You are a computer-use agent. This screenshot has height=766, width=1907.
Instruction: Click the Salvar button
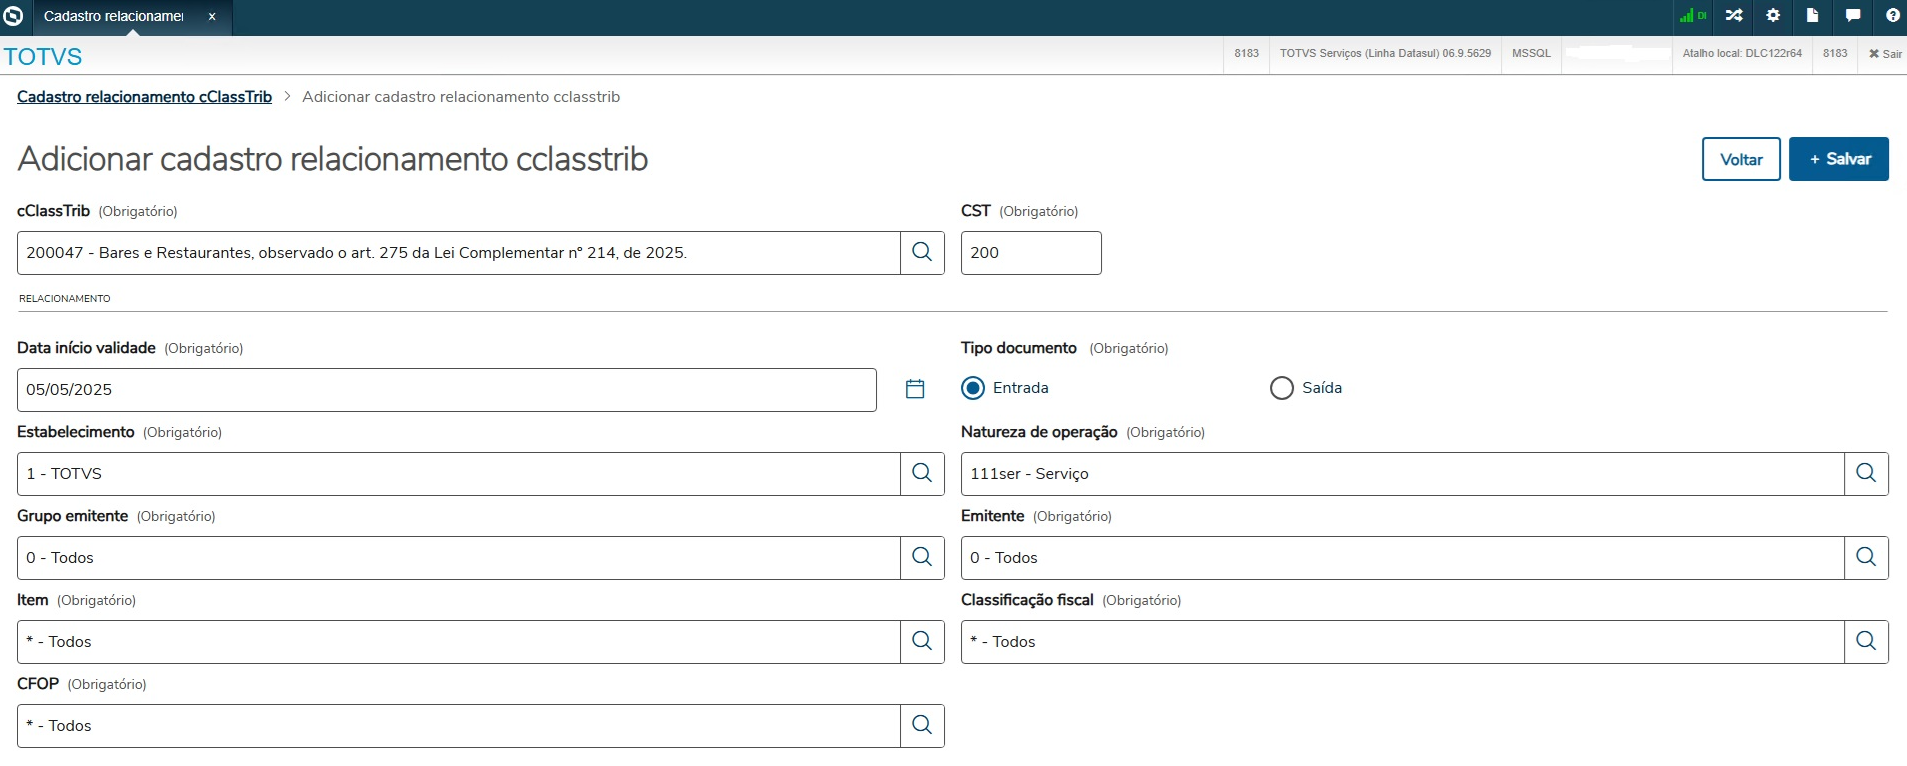point(1838,159)
